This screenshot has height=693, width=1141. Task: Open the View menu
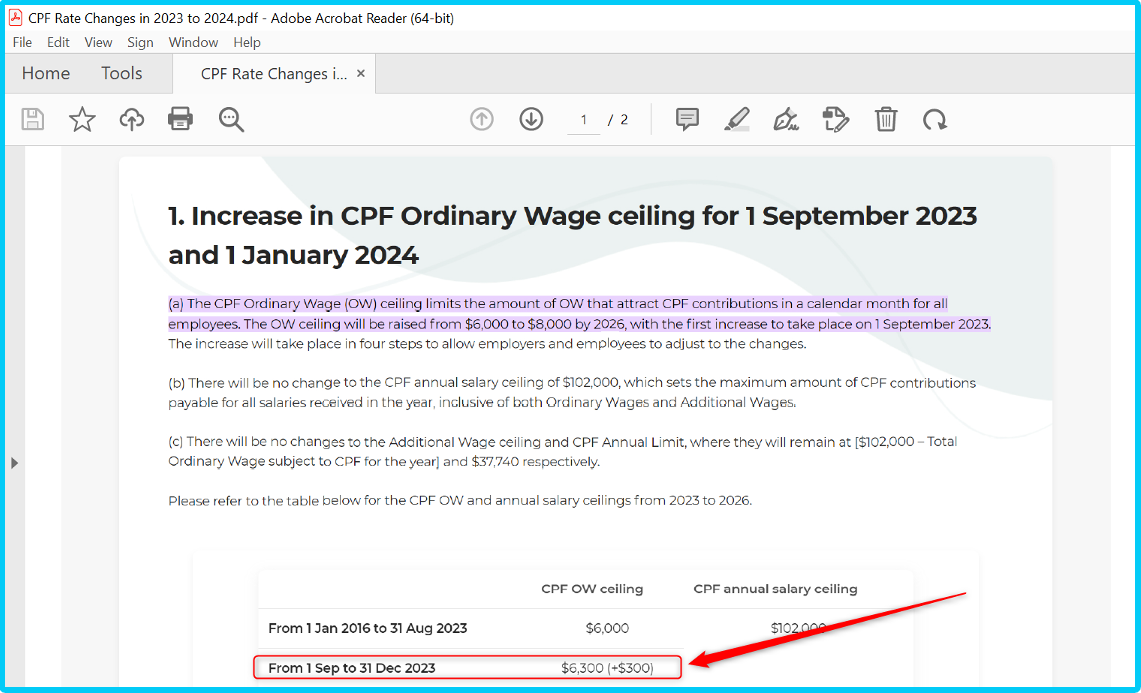pos(98,42)
